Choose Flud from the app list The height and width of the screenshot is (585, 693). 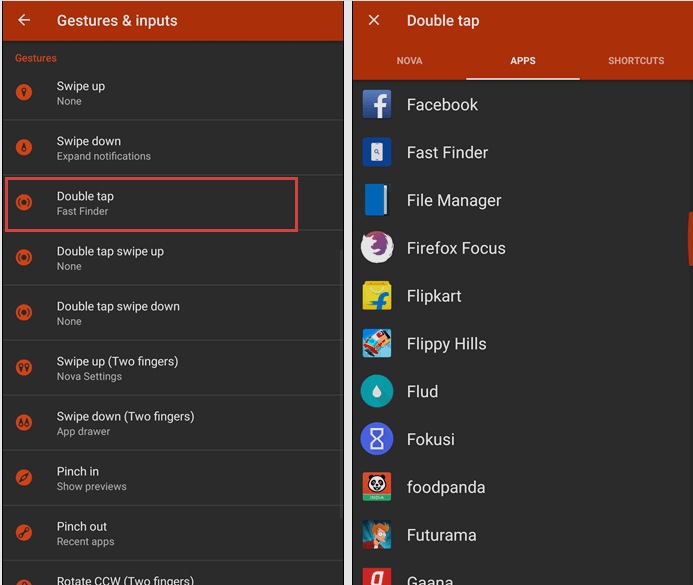coord(523,391)
